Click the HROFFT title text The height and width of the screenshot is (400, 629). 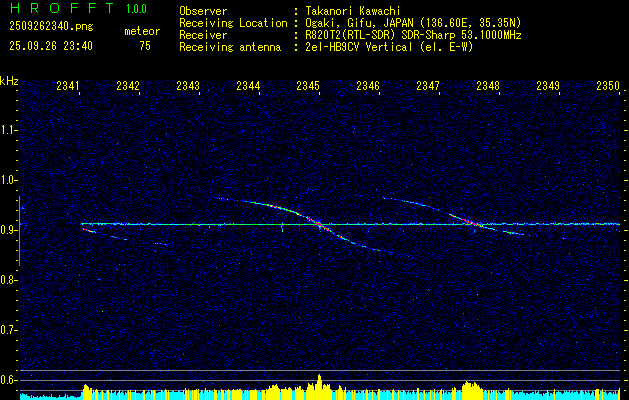pos(61,8)
